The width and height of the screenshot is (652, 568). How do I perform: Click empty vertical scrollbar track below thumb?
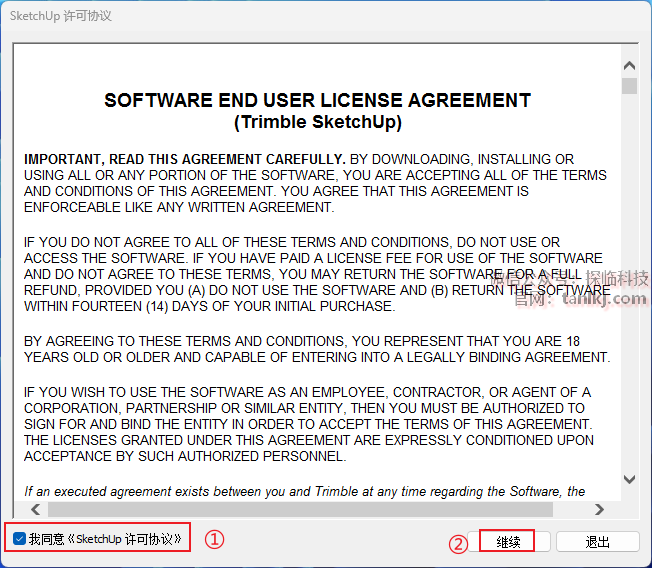click(629, 300)
